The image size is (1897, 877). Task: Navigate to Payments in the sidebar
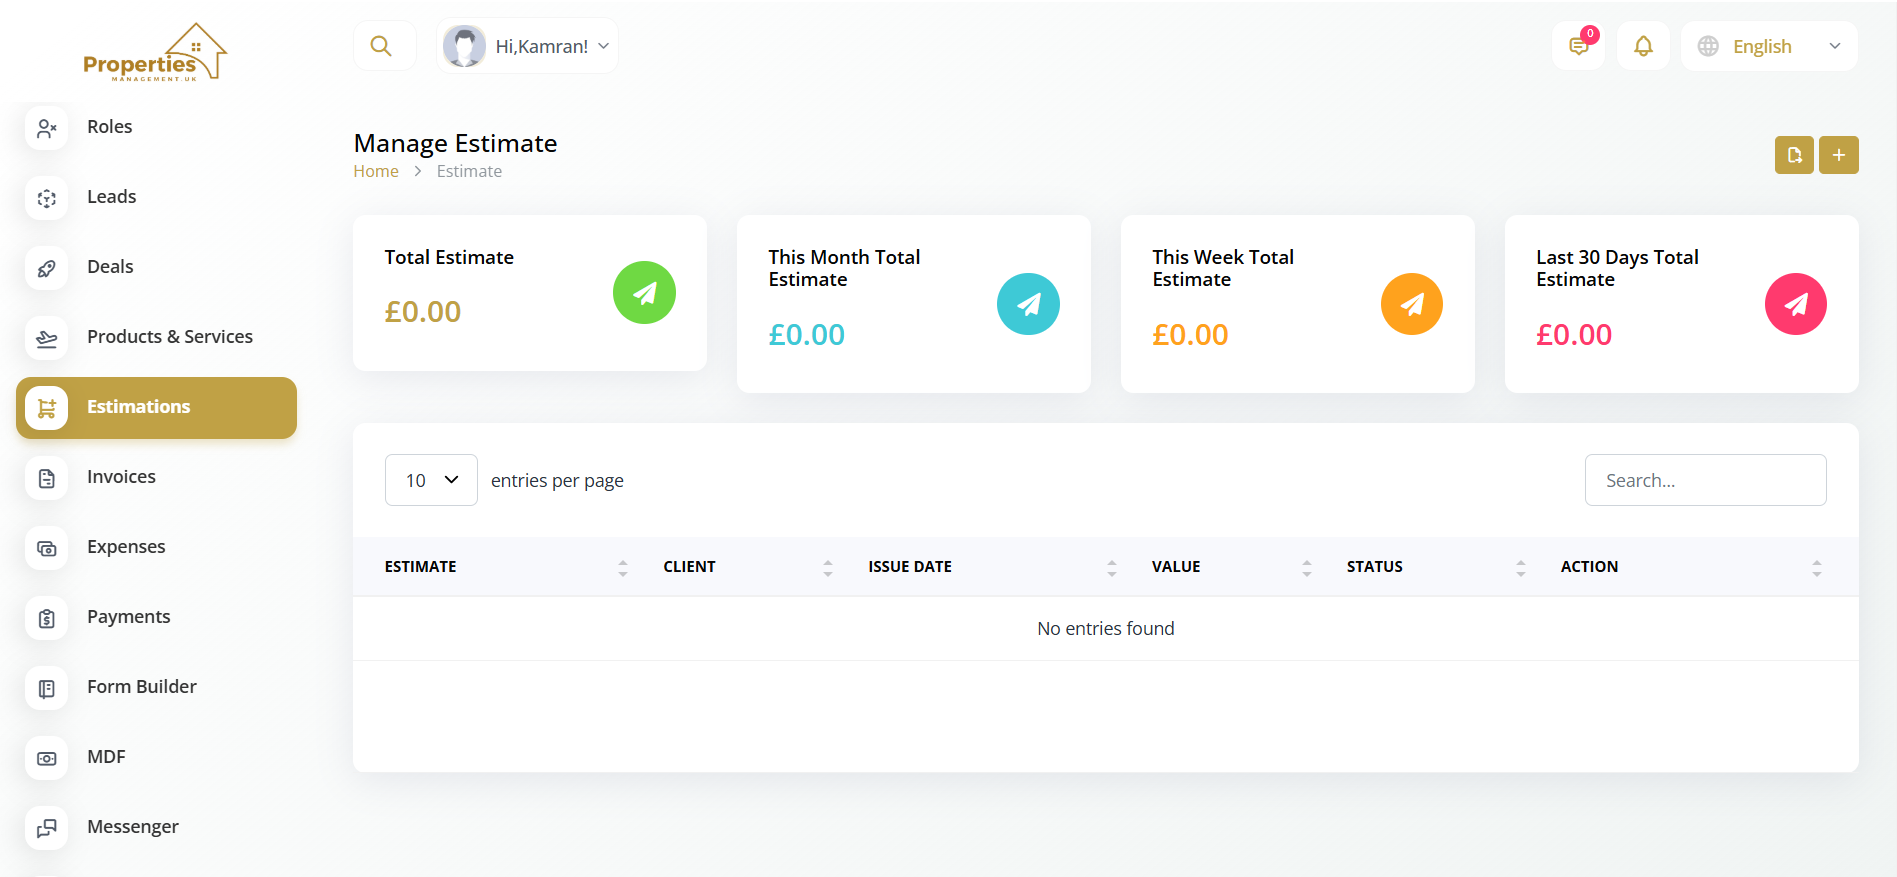point(128,617)
